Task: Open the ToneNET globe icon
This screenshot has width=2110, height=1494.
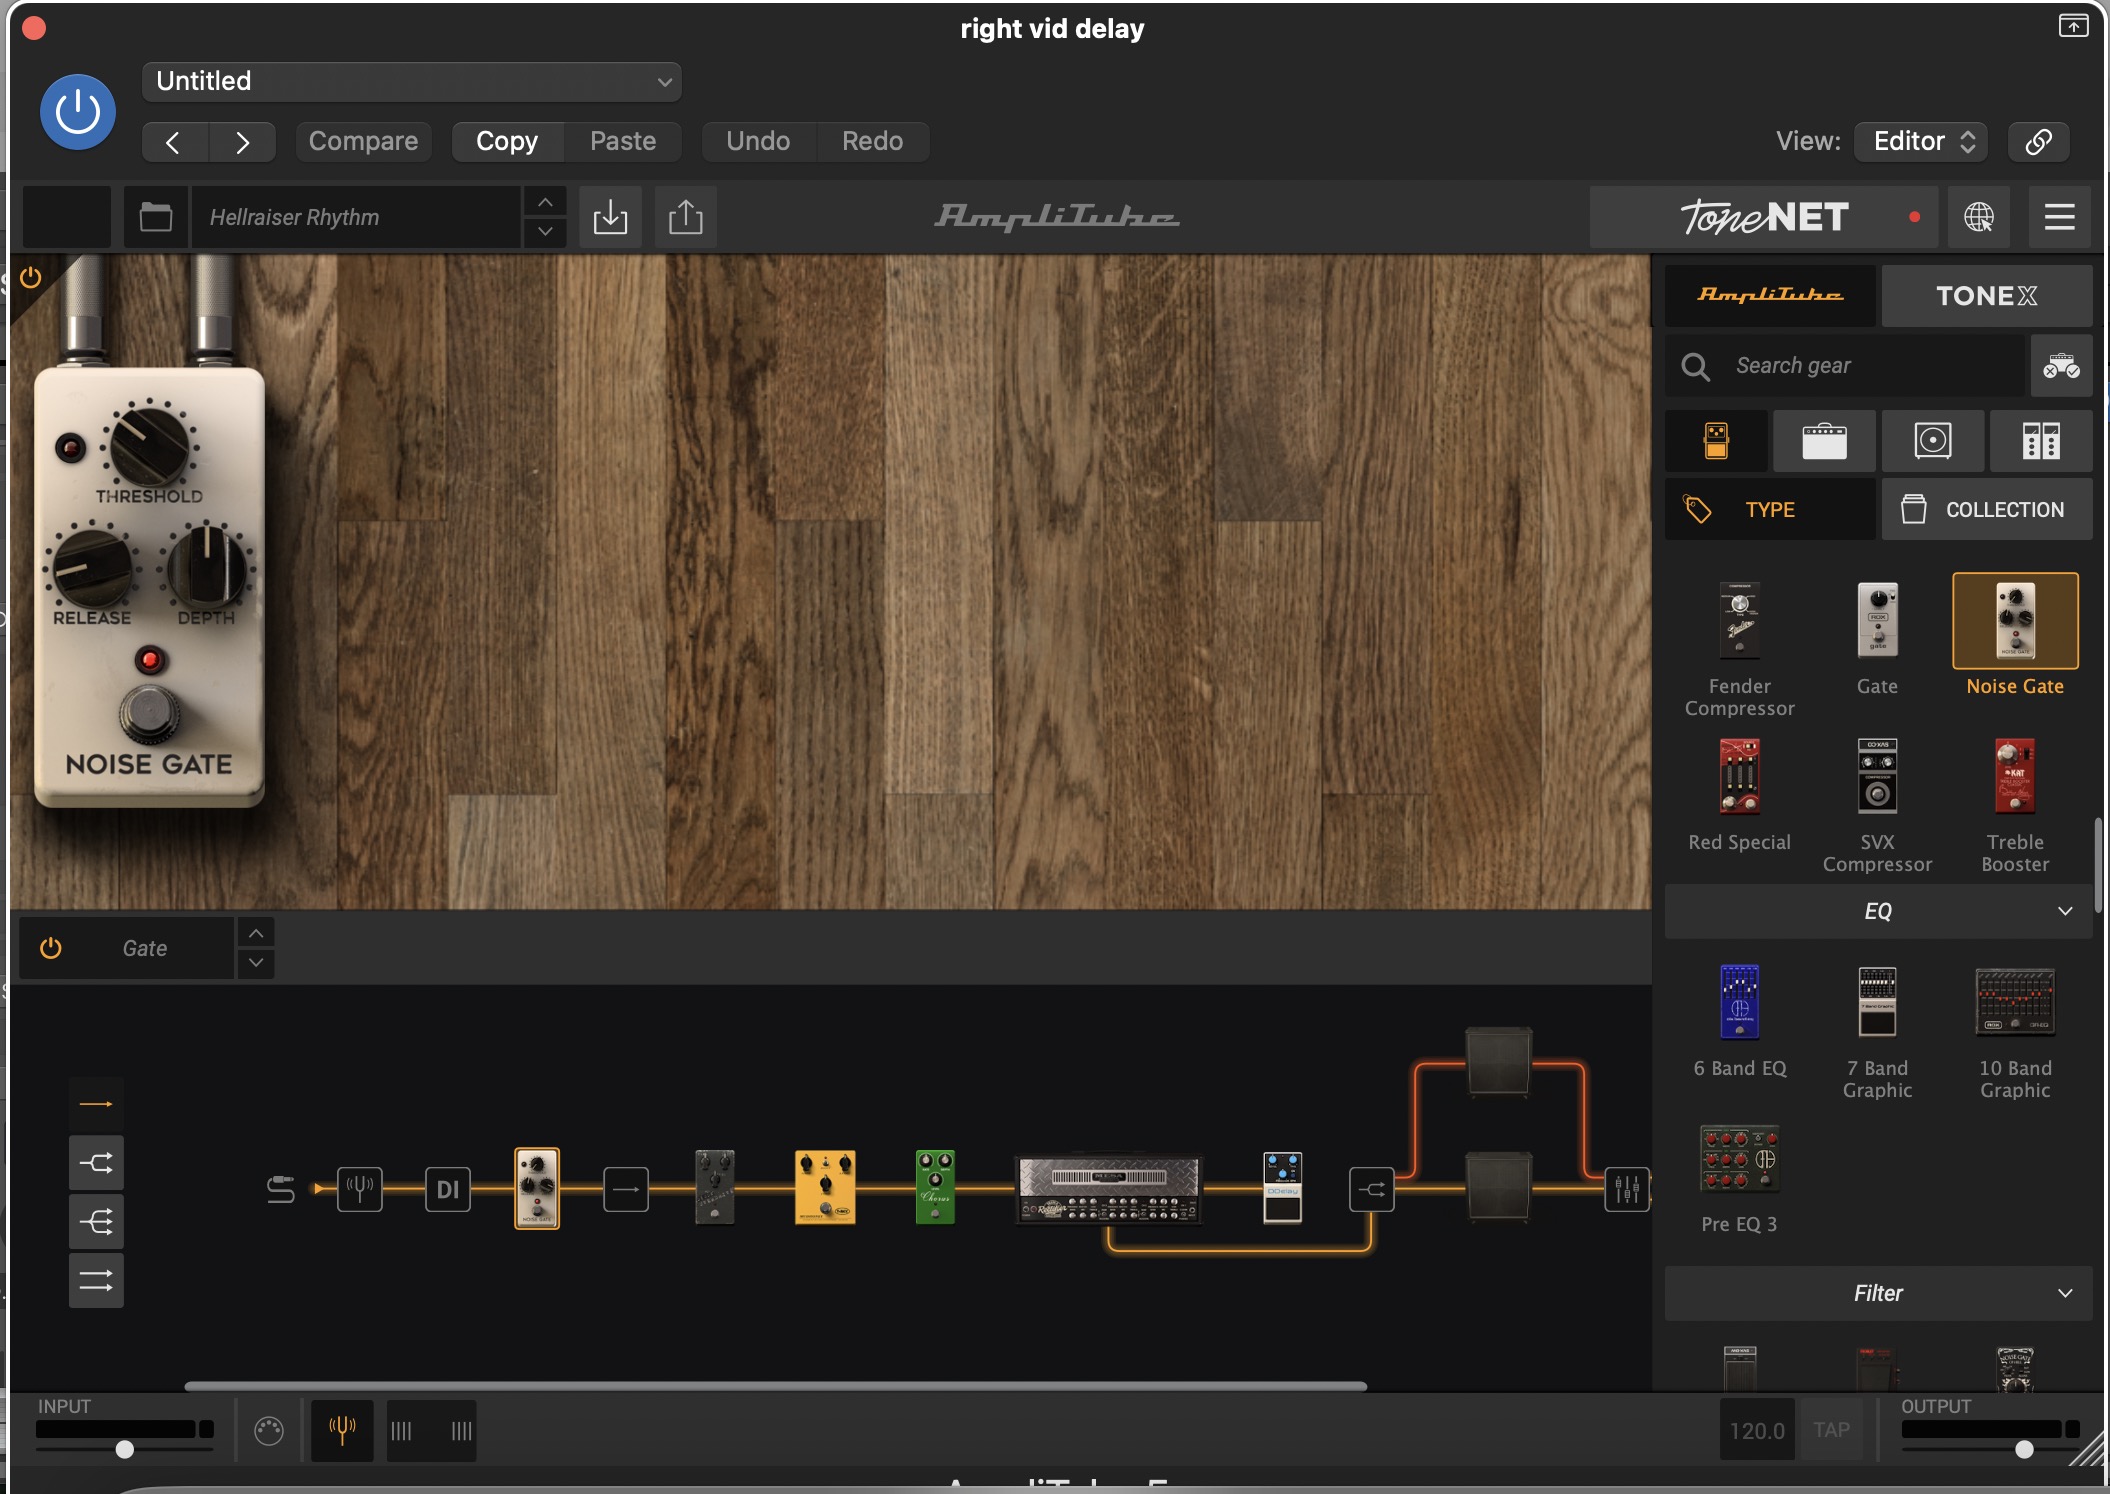Action: click(x=1978, y=217)
